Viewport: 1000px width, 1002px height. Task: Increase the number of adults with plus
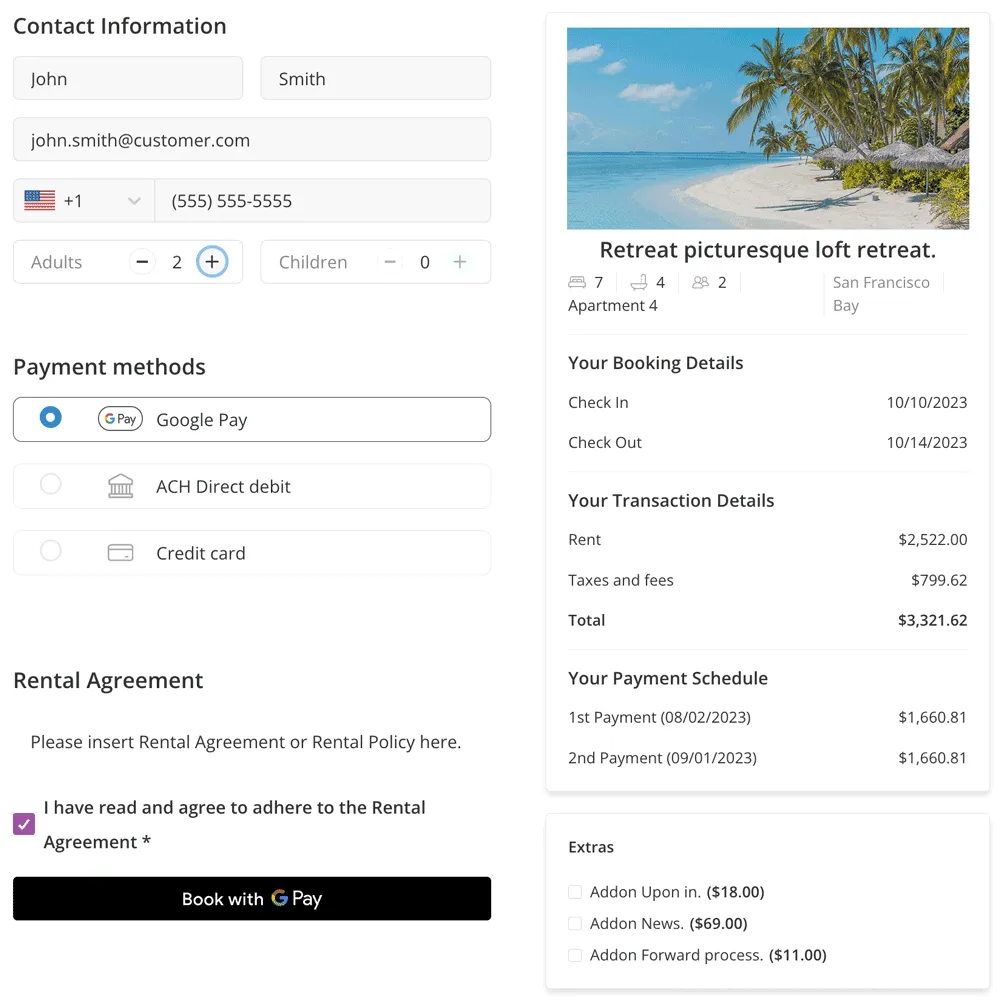tap(211, 262)
